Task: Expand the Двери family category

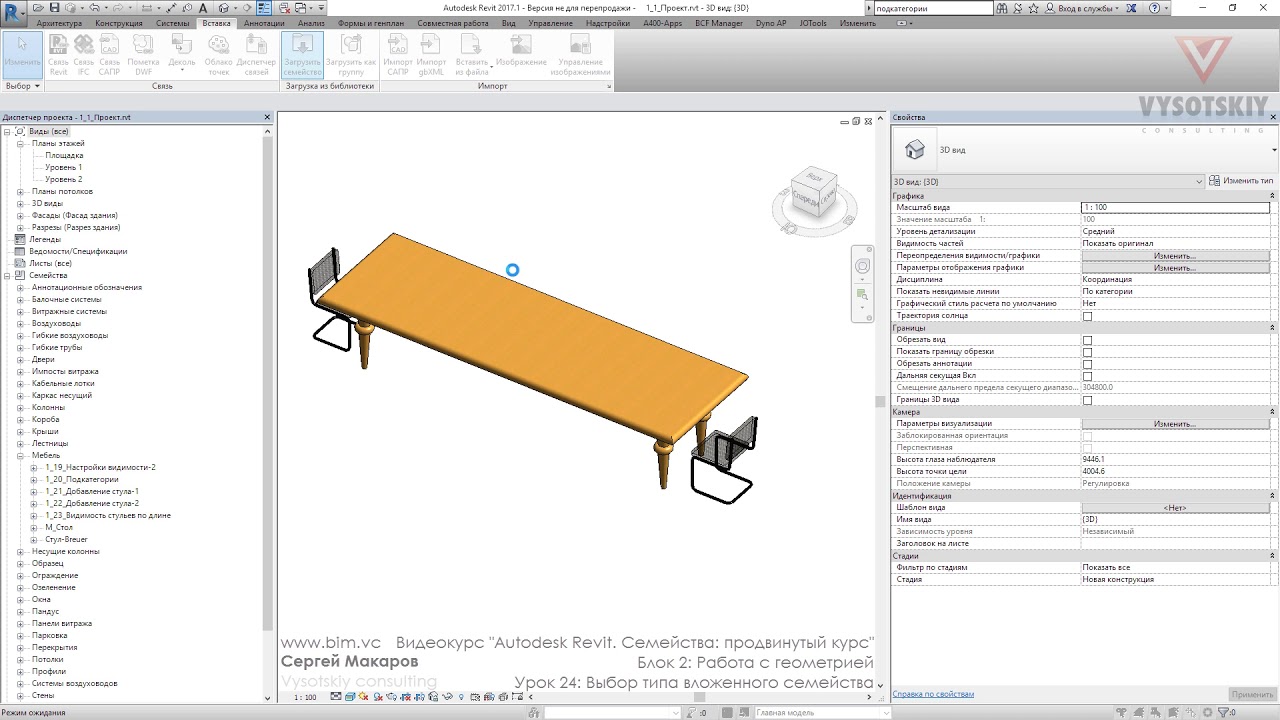Action: click(21, 359)
